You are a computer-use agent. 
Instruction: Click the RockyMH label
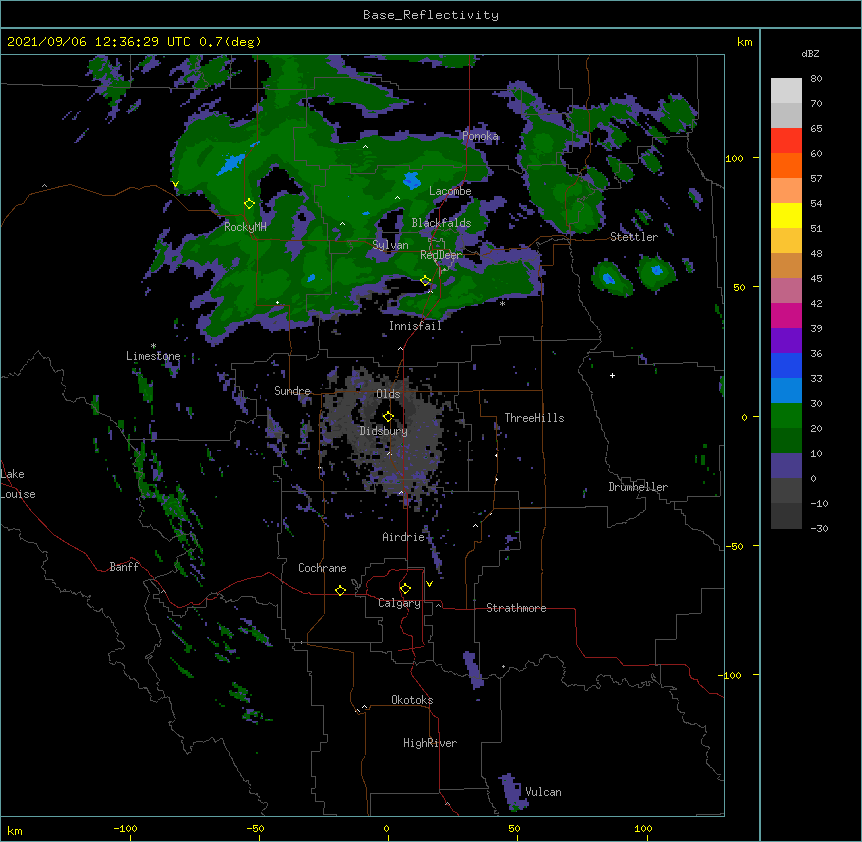click(x=245, y=227)
